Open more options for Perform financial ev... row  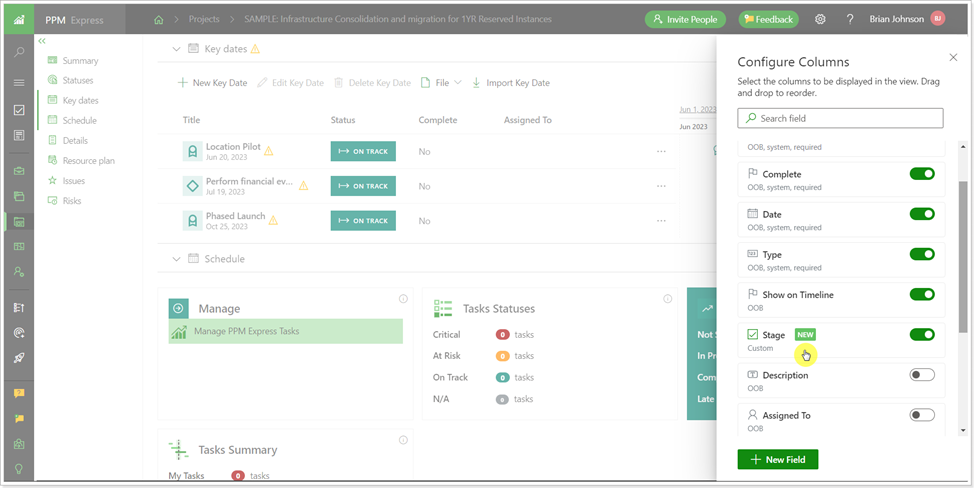tap(662, 186)
